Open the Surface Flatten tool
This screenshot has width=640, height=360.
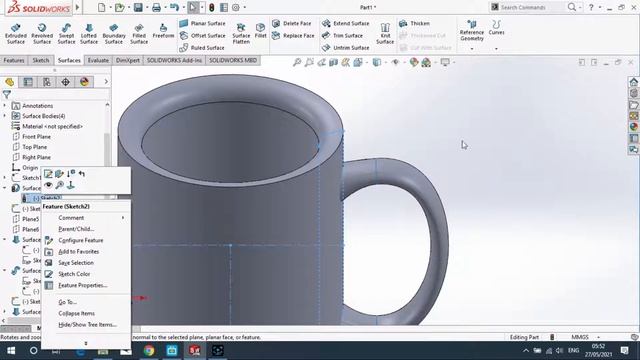[x=241, y=33]
